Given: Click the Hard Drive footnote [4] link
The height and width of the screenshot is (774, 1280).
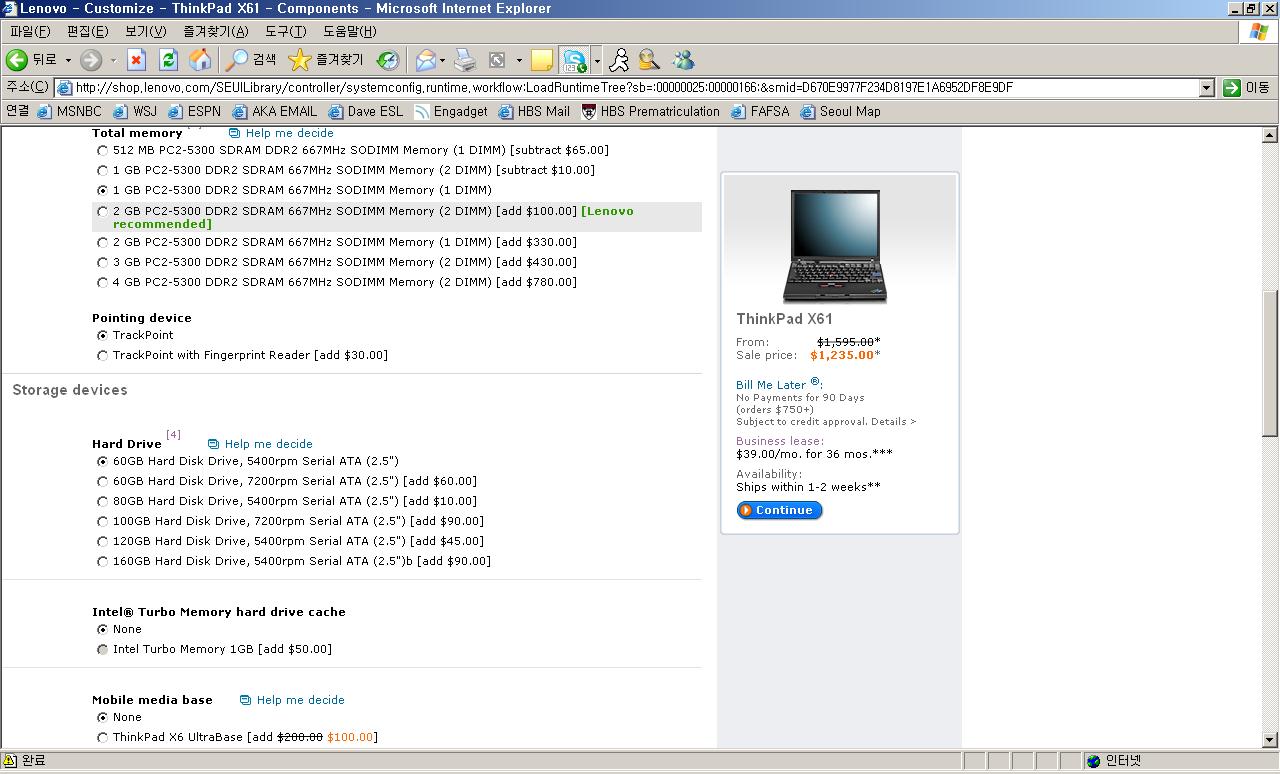Looking at the screenshot, I should pos(173,435).
